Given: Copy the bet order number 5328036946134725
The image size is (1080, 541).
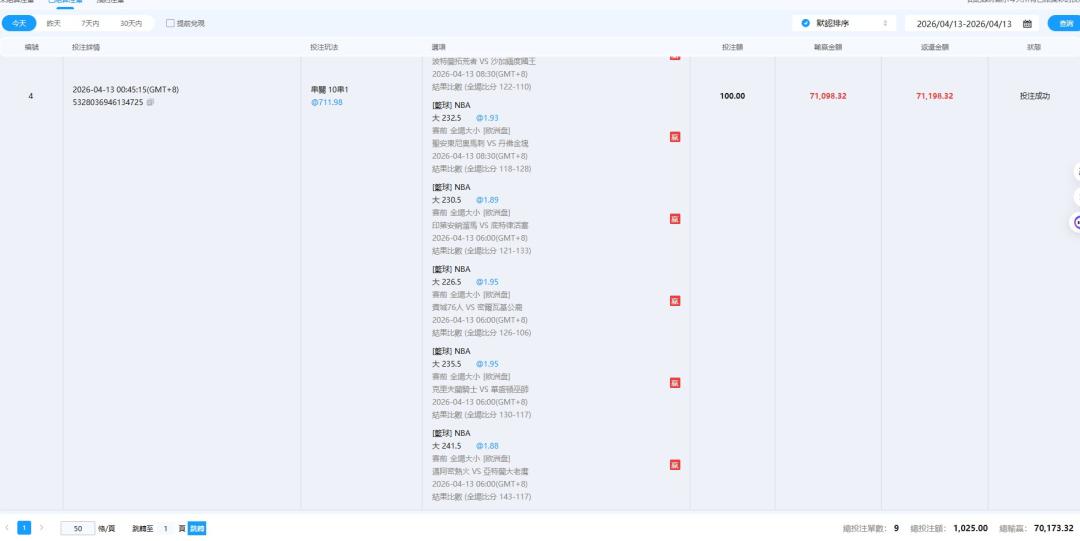Looking at the screenshot, I should 150,102.
